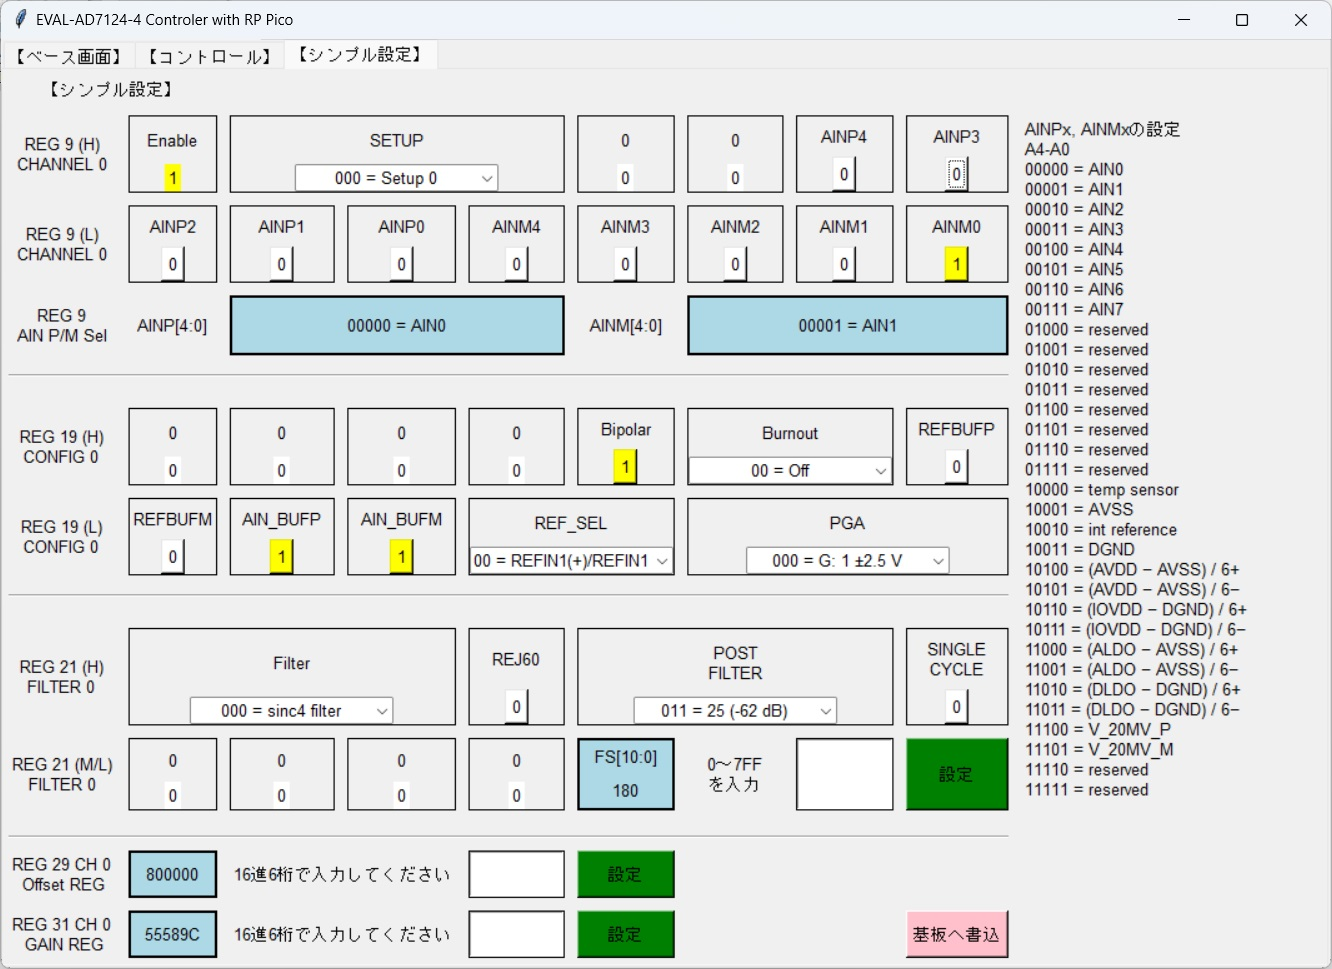Image resolution: width=1332 pixels, height=969 pixels.
Task: Expand the POST FILTER dropdown
Action: 734,711
